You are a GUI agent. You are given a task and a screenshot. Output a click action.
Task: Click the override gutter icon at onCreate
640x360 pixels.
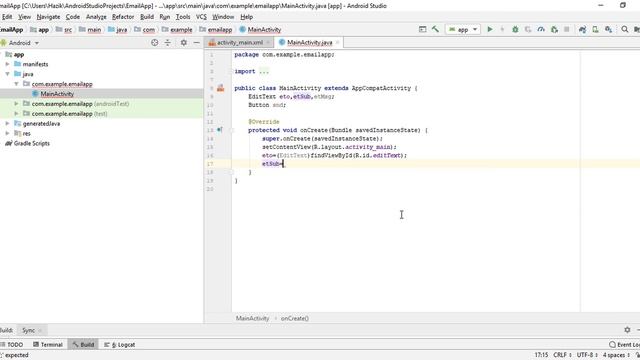coord(220,130)
